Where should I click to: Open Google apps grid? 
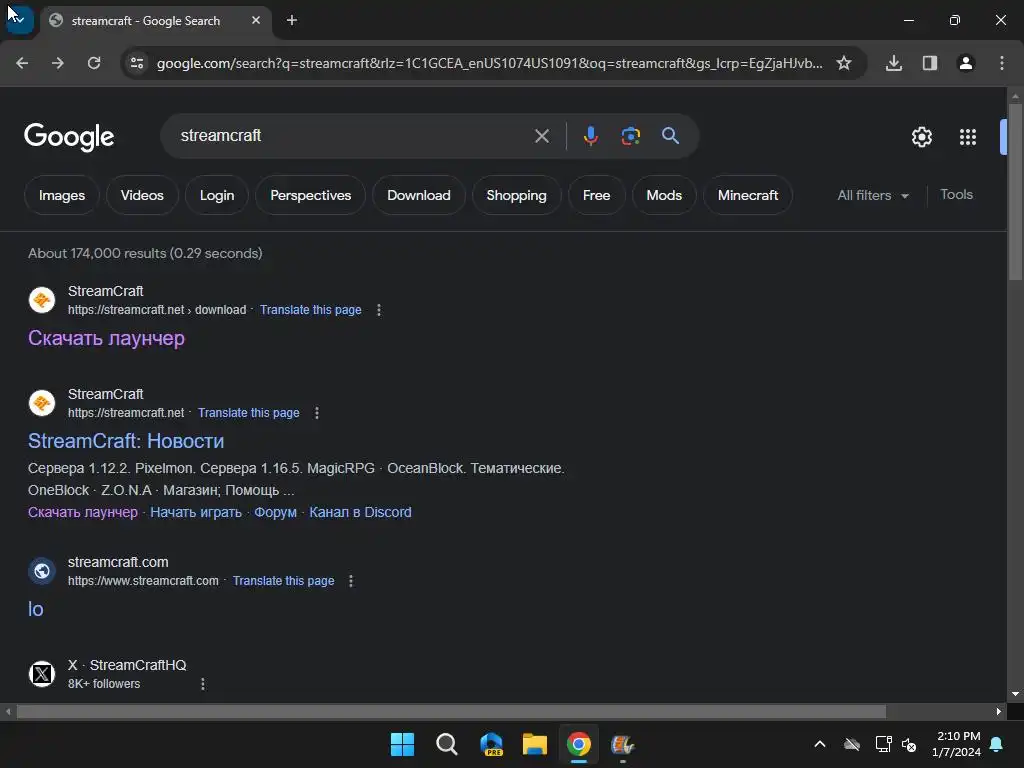click(968, 137)
